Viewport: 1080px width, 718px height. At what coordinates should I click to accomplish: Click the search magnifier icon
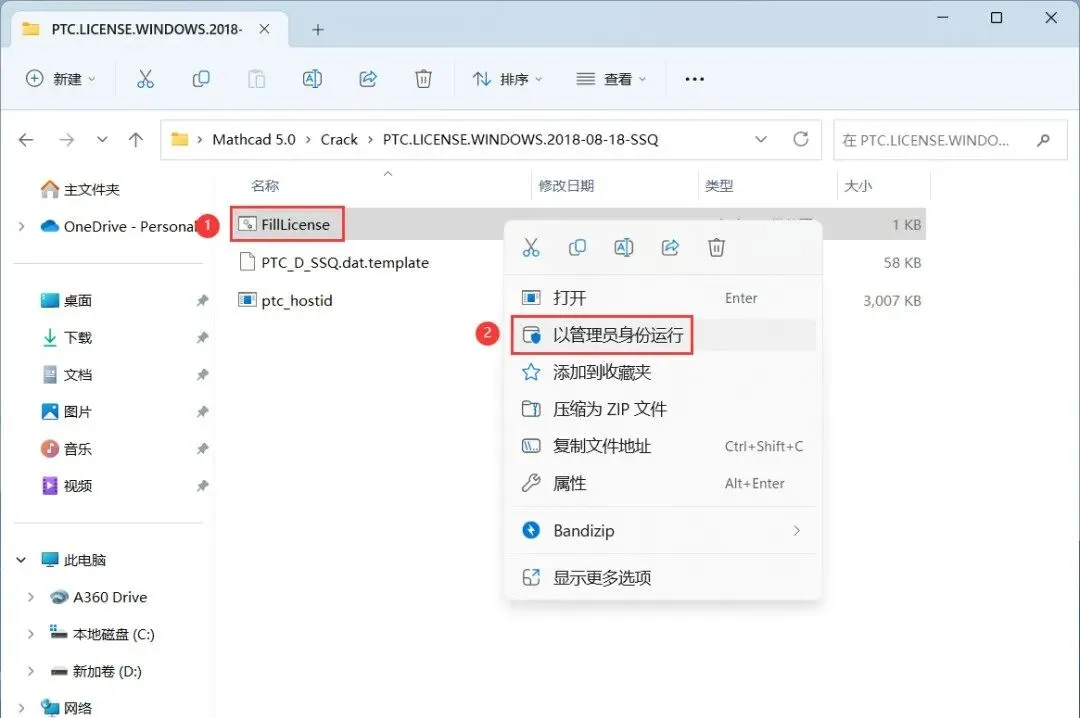click(1043, 140)
